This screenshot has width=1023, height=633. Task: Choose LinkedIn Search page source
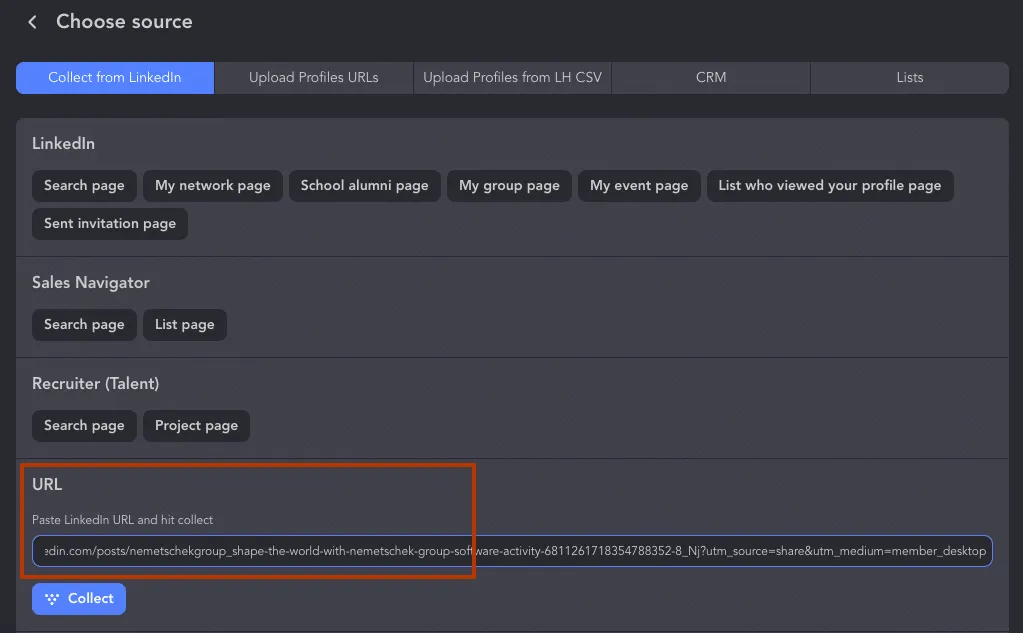[x=84, y=186]
